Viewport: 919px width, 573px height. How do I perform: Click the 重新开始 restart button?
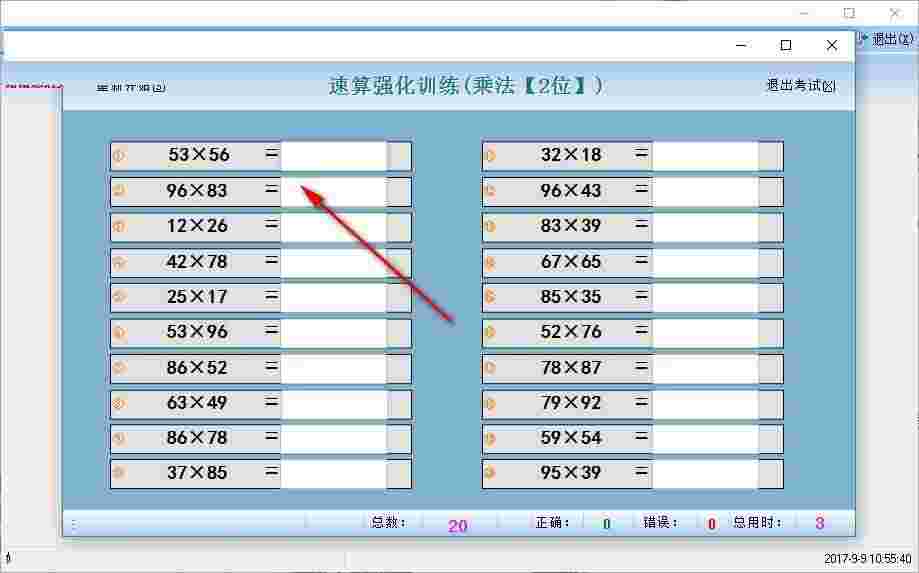131,88
